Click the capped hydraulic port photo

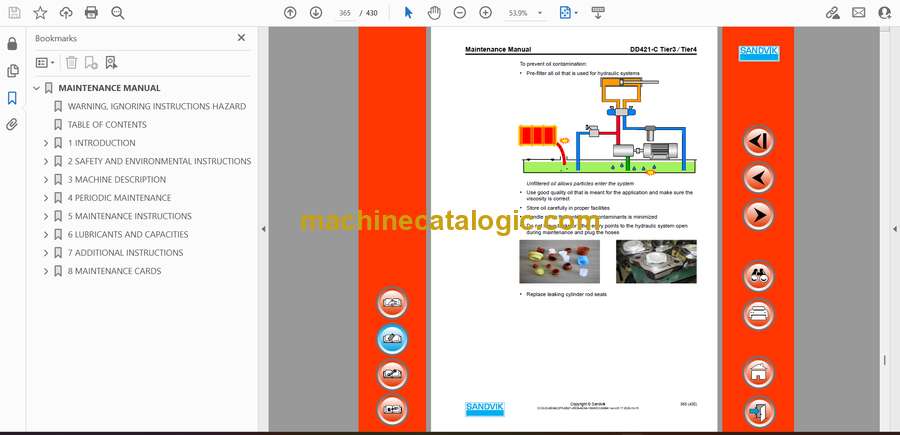click(656, 262)
